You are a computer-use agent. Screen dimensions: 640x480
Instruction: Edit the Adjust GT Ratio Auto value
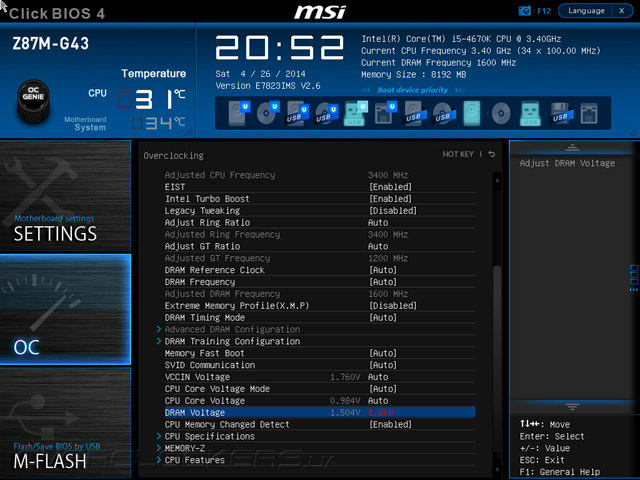tap(378, 246)
